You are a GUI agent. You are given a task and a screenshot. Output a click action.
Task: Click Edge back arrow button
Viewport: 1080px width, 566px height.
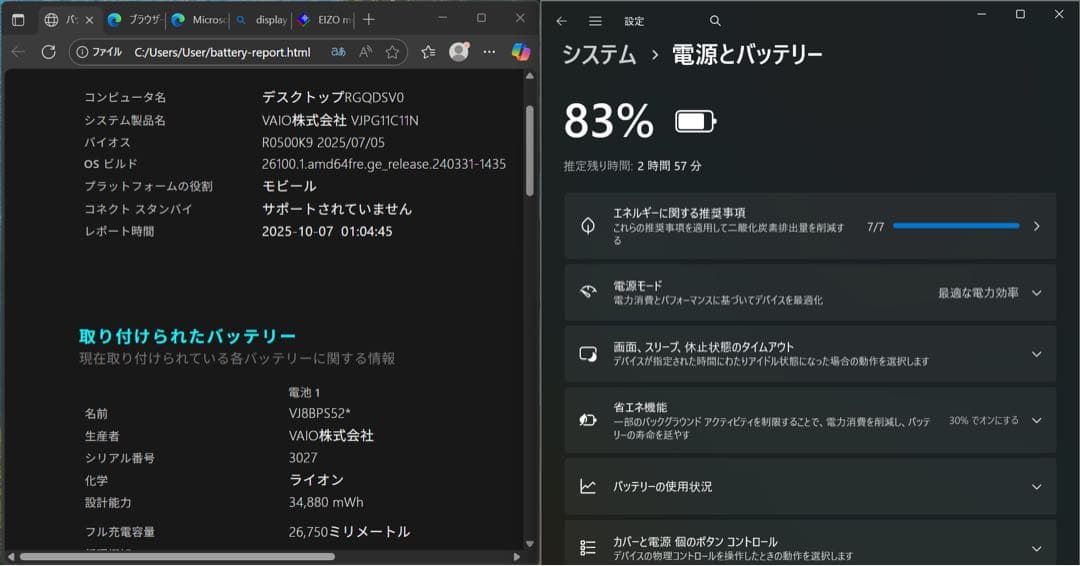(x=19, y=52)
